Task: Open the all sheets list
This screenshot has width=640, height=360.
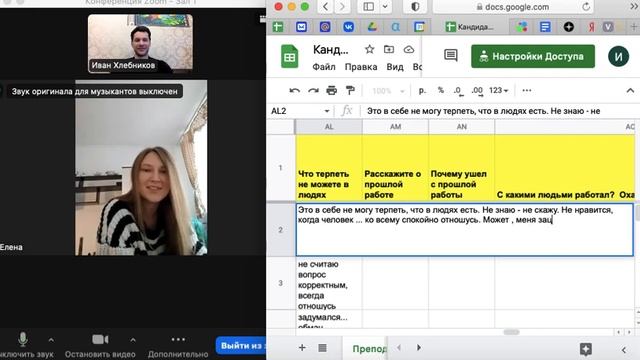Action: [322, 347]
